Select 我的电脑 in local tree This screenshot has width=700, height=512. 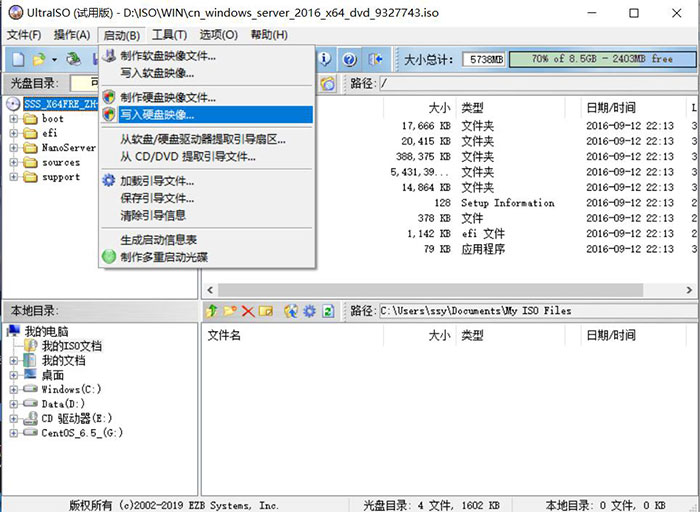pos(46,331)
